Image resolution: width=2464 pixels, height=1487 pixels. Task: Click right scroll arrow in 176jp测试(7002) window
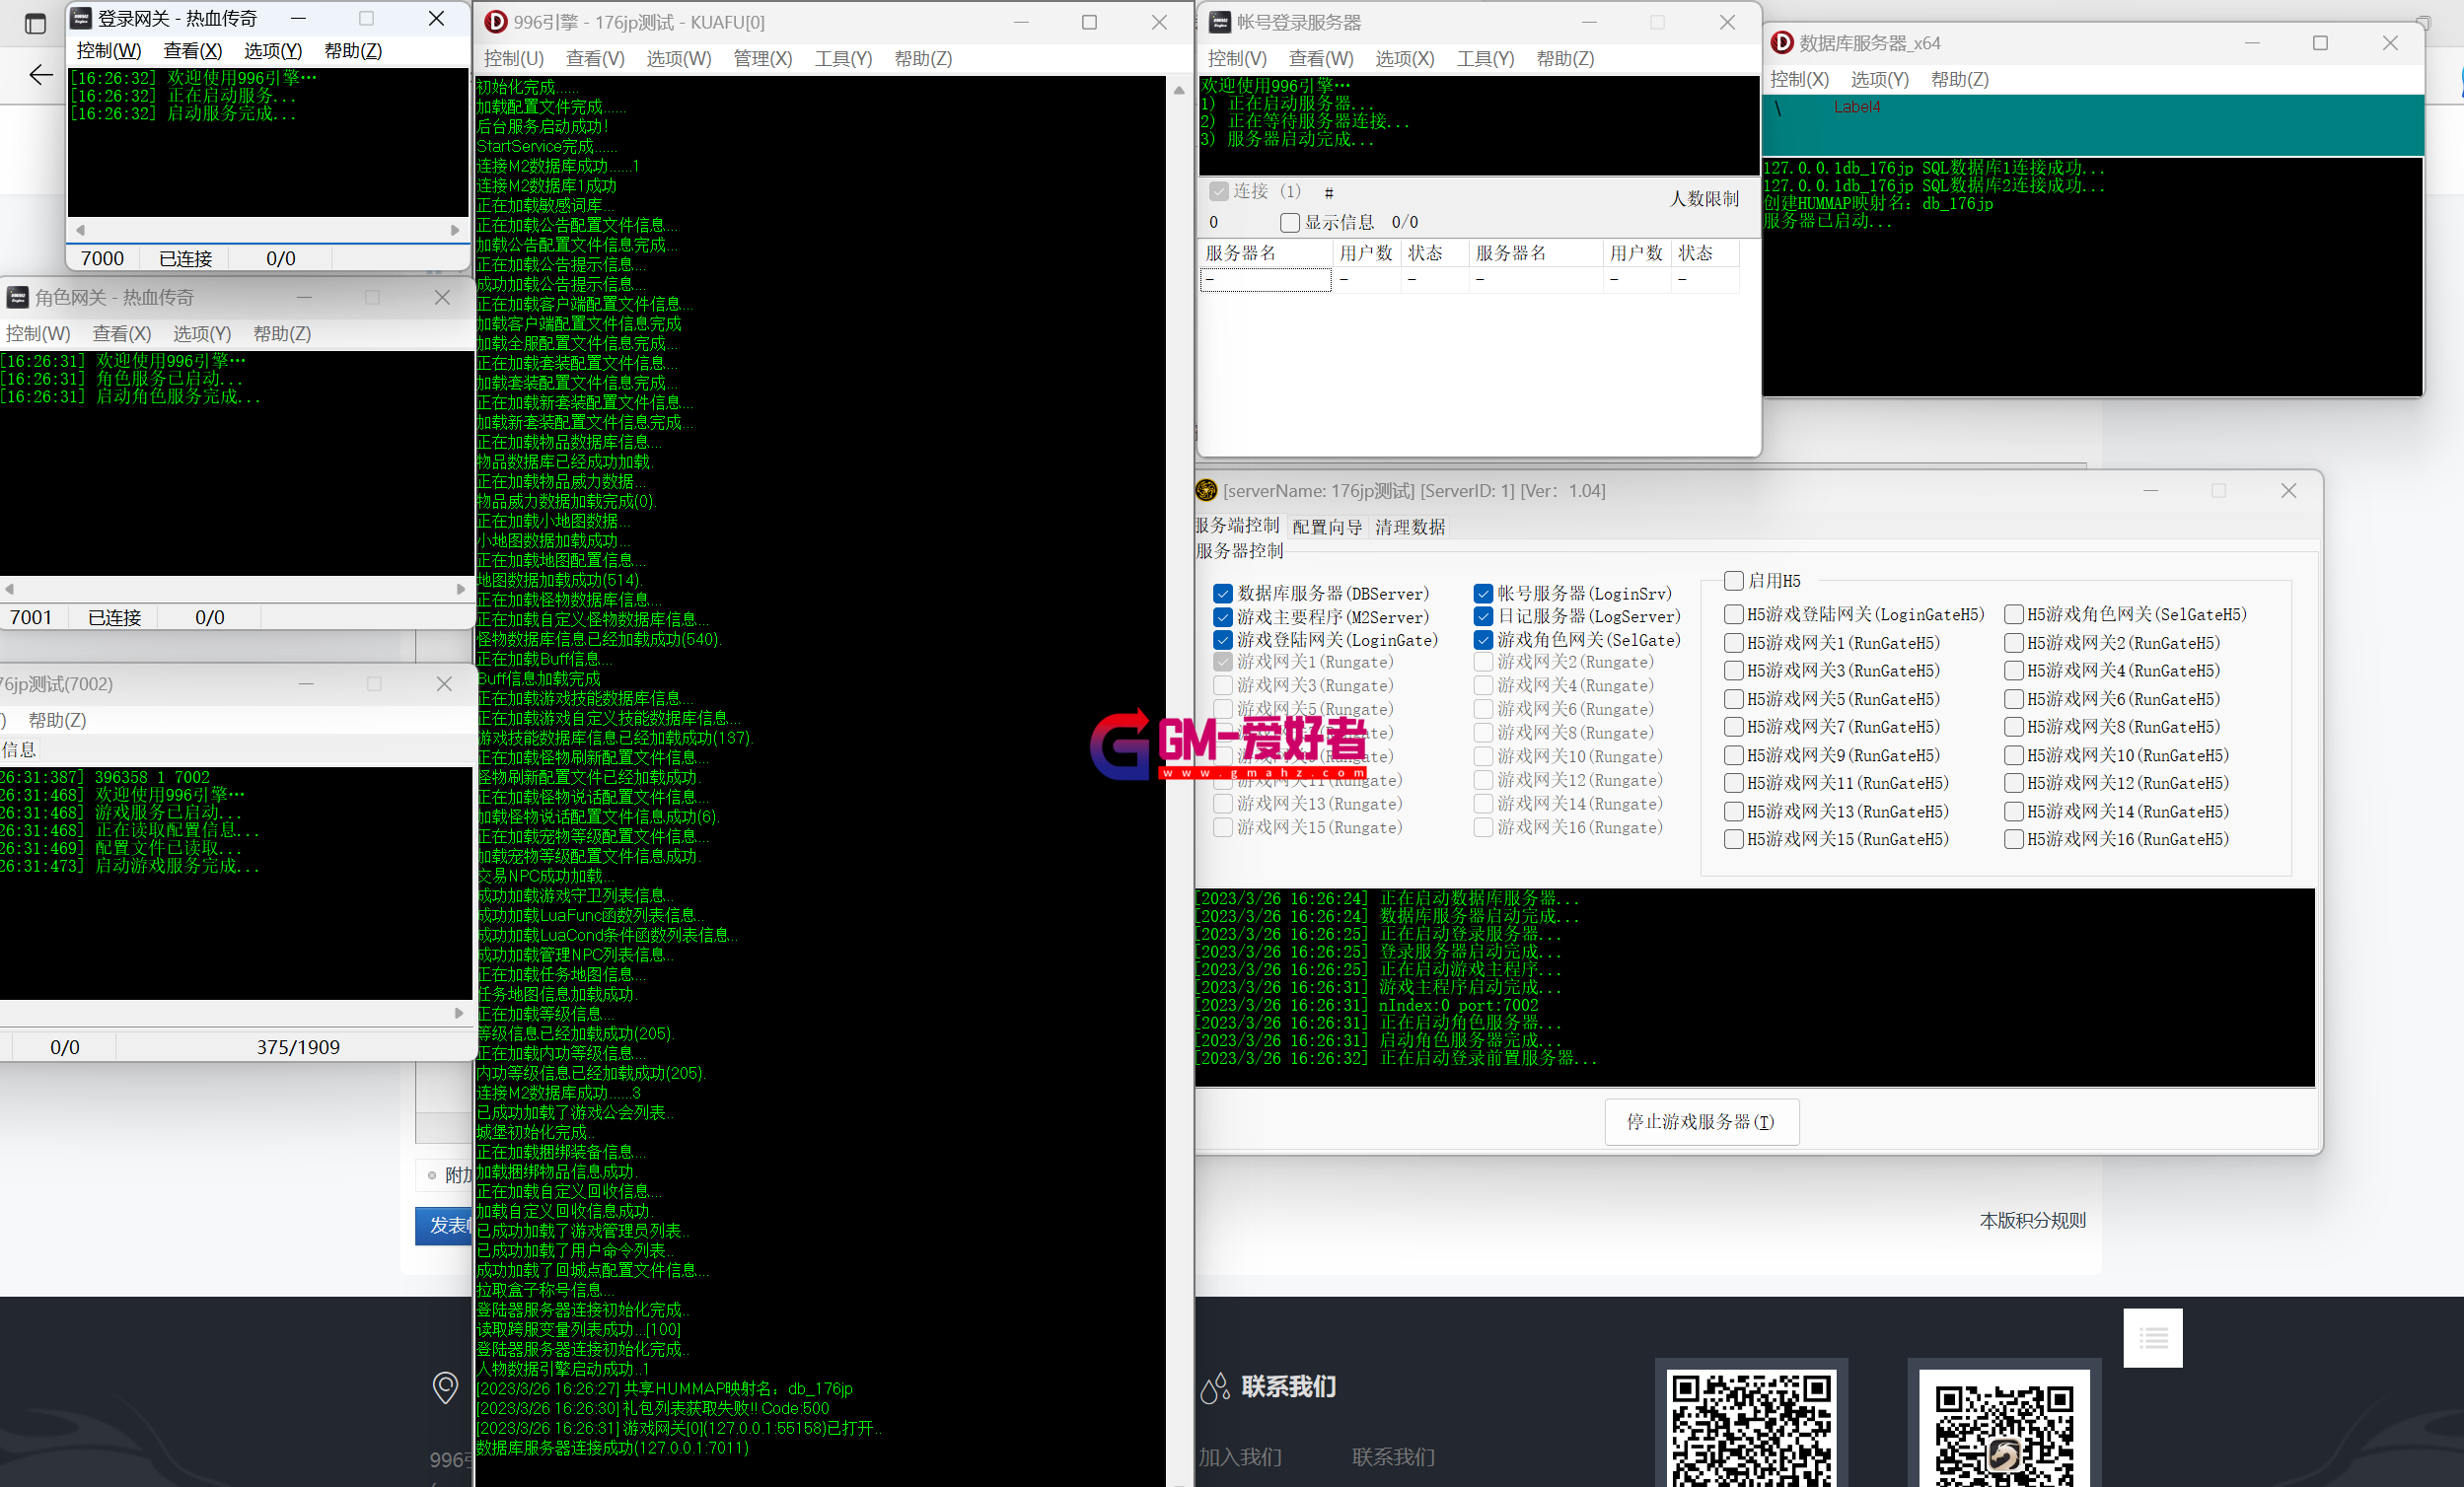[x=459, y=1013]
